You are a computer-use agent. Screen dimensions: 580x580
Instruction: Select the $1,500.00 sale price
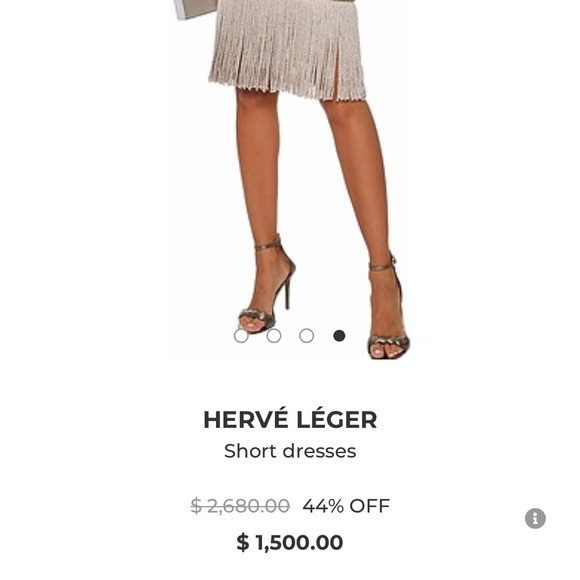point(290,542)
